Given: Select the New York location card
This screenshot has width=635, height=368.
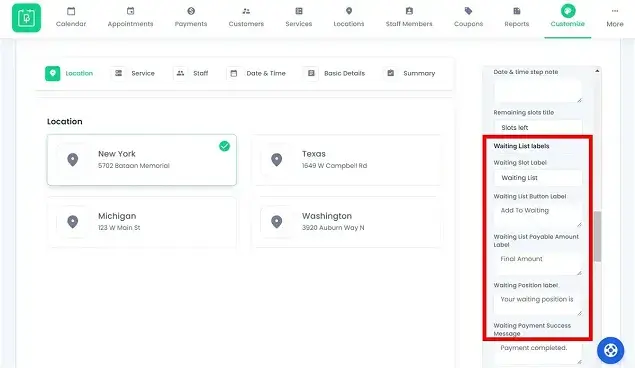Looking at the screenshot, I should [x=142, y=160].
